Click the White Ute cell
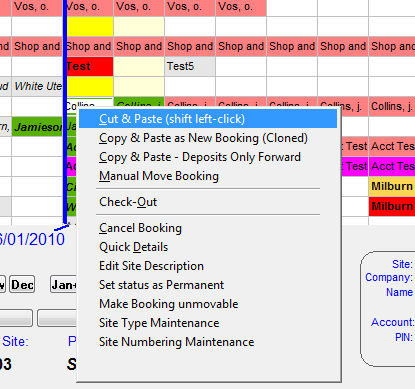Image resolution: width=415 pixels, height=389 pixels. coord(37,86)
